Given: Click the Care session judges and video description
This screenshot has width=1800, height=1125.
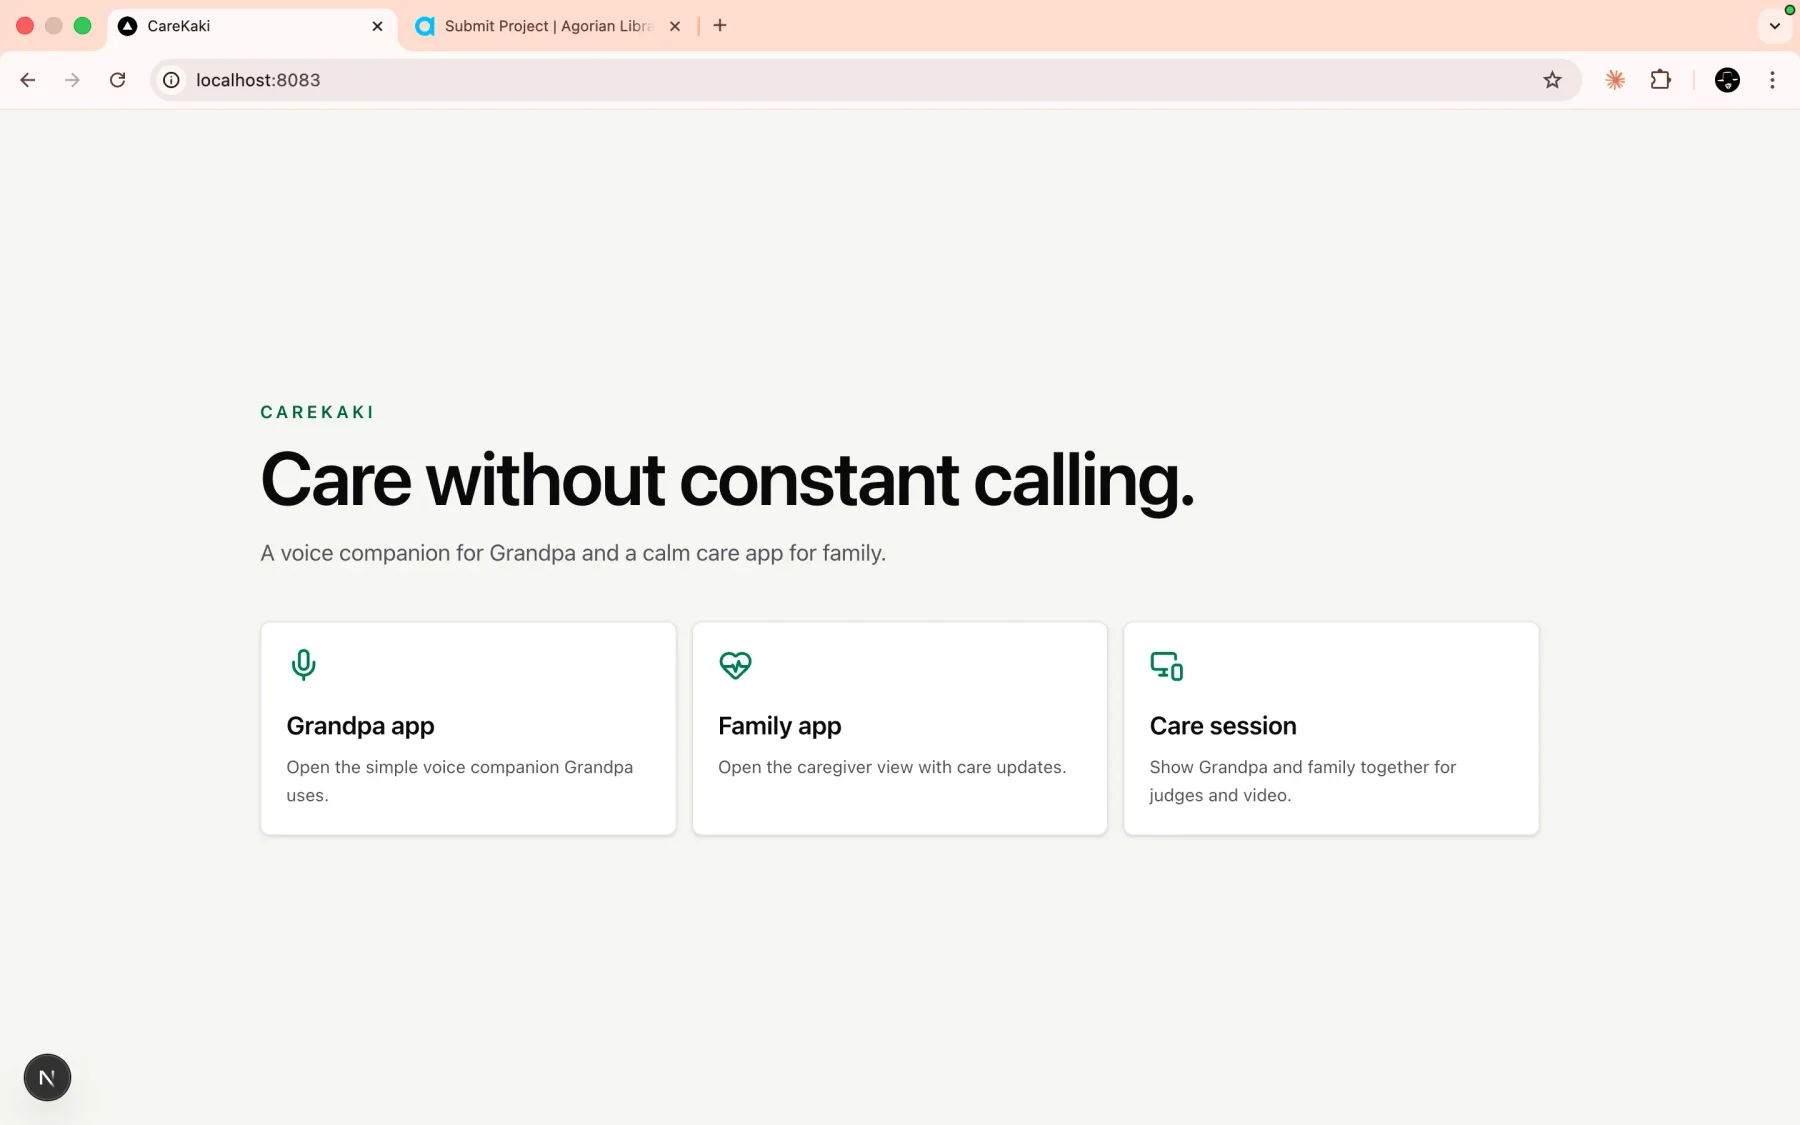Looking at the screenshot, I should (1303, 781).
